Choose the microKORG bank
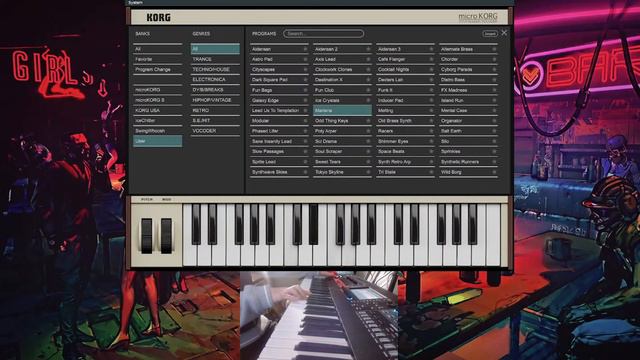Image resolution: width=640 pixels, height=360 pixels. pyautogui.click(x=158, y=90)
